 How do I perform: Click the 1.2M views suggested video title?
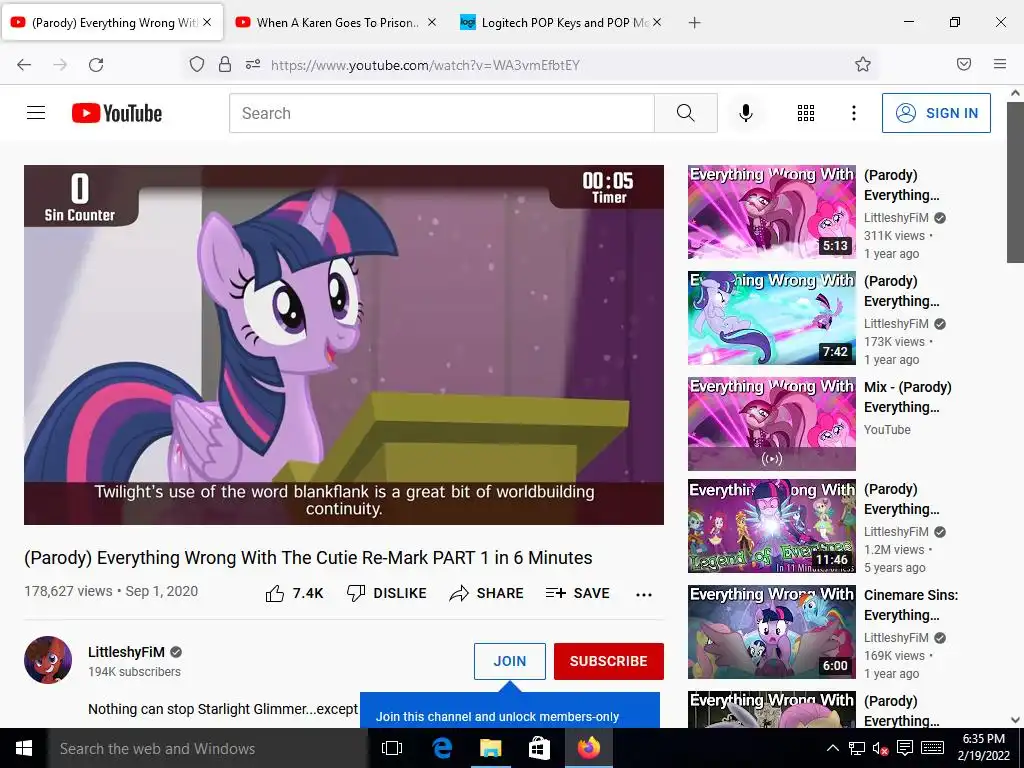click(x=902, y=499)
